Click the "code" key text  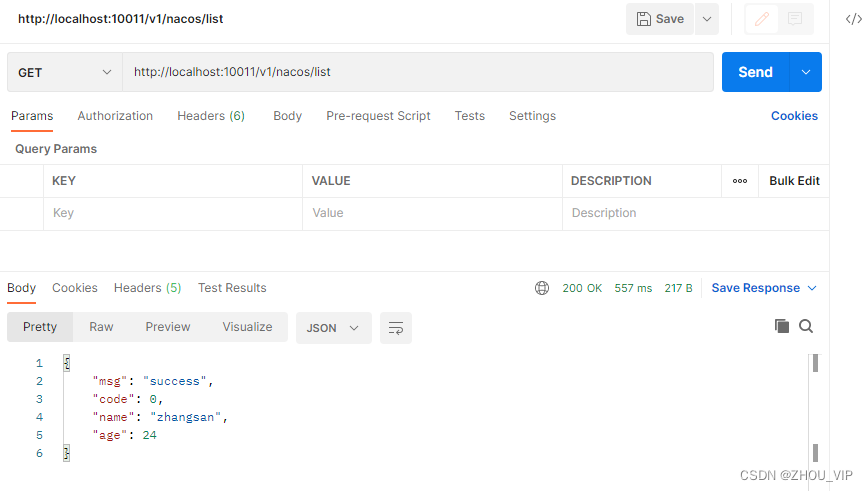tap(113, 399)
